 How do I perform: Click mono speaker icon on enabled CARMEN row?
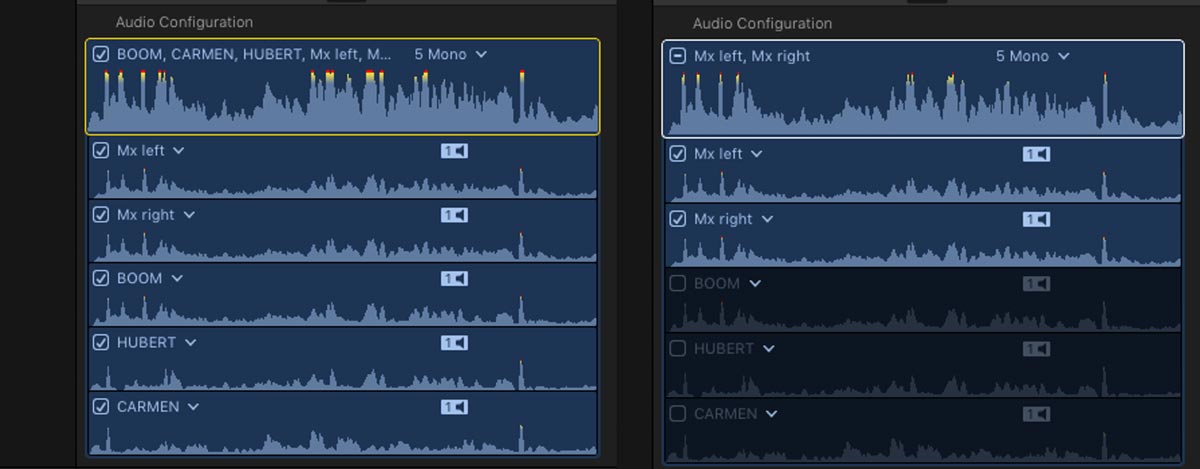(454, 407)
